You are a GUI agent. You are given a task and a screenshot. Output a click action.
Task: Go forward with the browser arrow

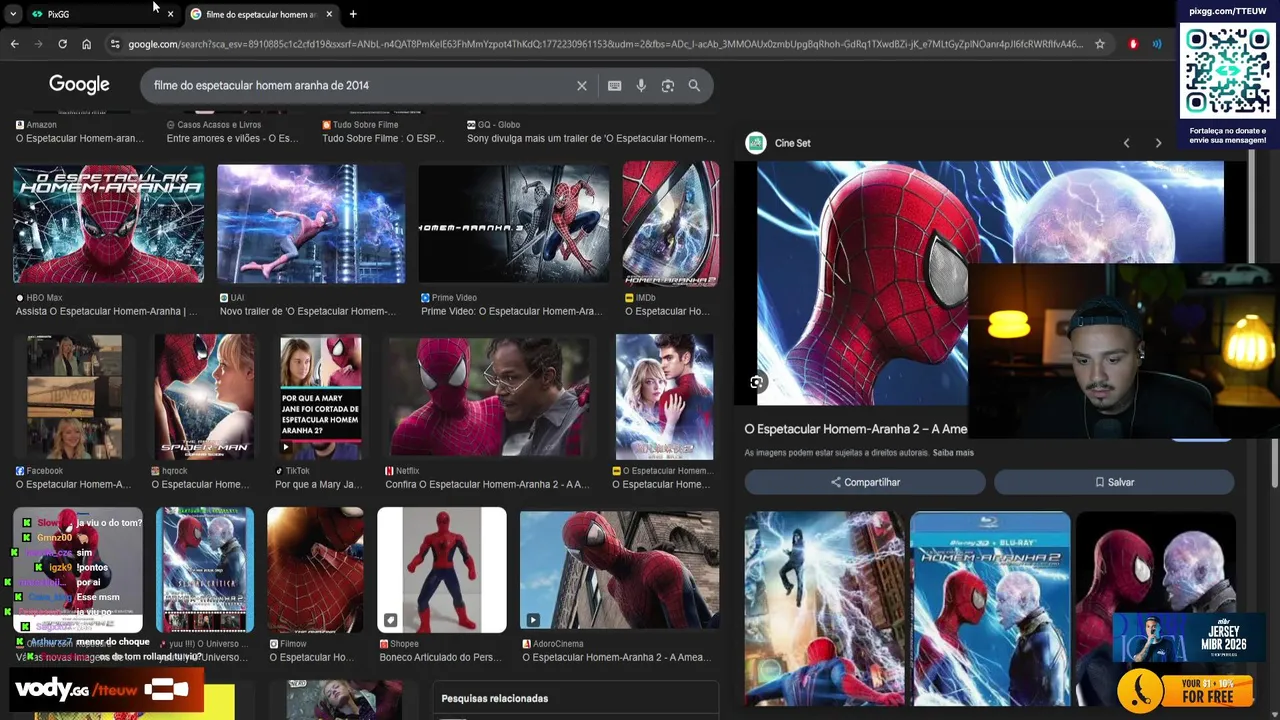tap(38, 44)
